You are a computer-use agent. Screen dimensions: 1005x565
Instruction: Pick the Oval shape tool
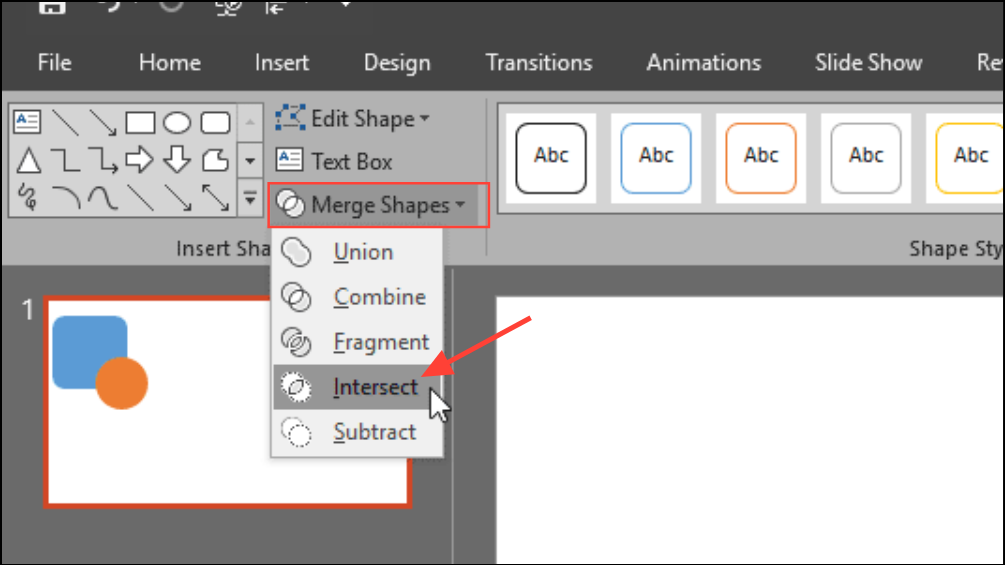177,123
